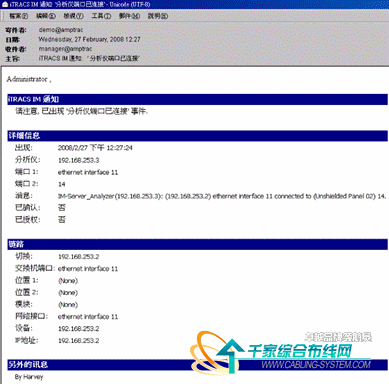Viewport: 389px width, 384px height.
Task: Click the '另外的讯息' section header
Action: pyautogui.click(x=197, y=365)
